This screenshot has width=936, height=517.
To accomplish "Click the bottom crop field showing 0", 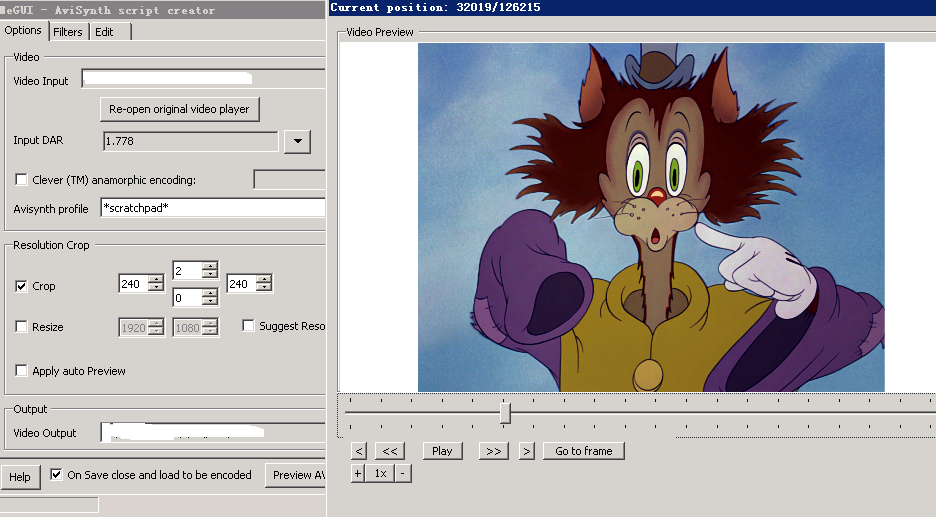I will (187, 298).
